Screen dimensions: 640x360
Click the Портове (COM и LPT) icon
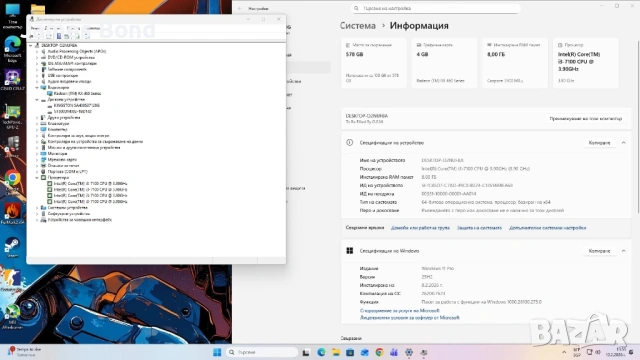(43, 171)
